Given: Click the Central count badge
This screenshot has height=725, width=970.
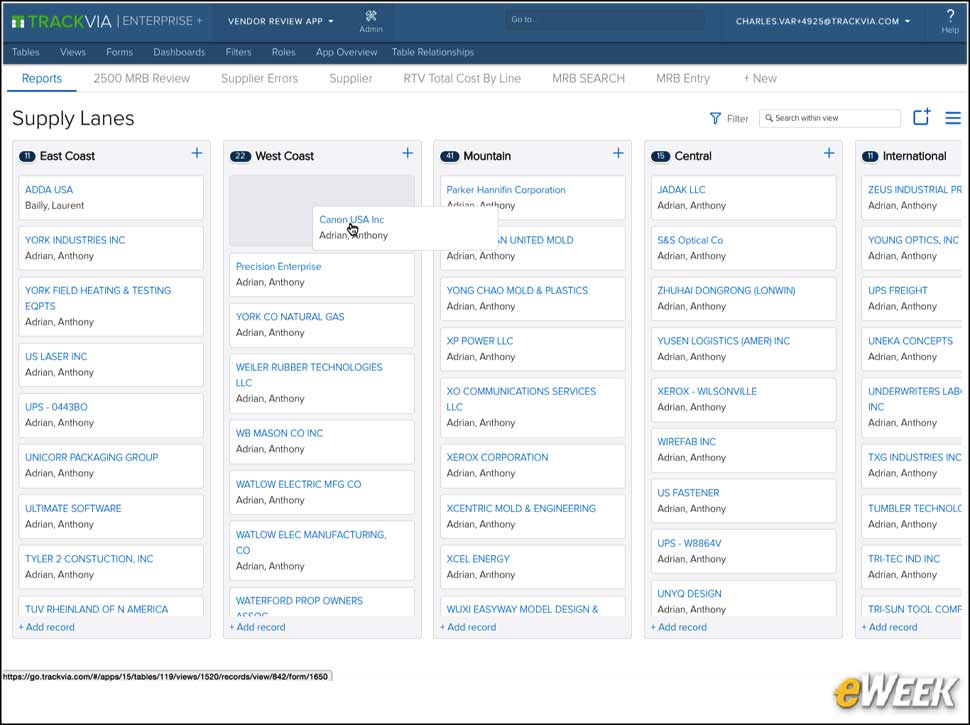Looking at the screenshot, I should point(661,157).
